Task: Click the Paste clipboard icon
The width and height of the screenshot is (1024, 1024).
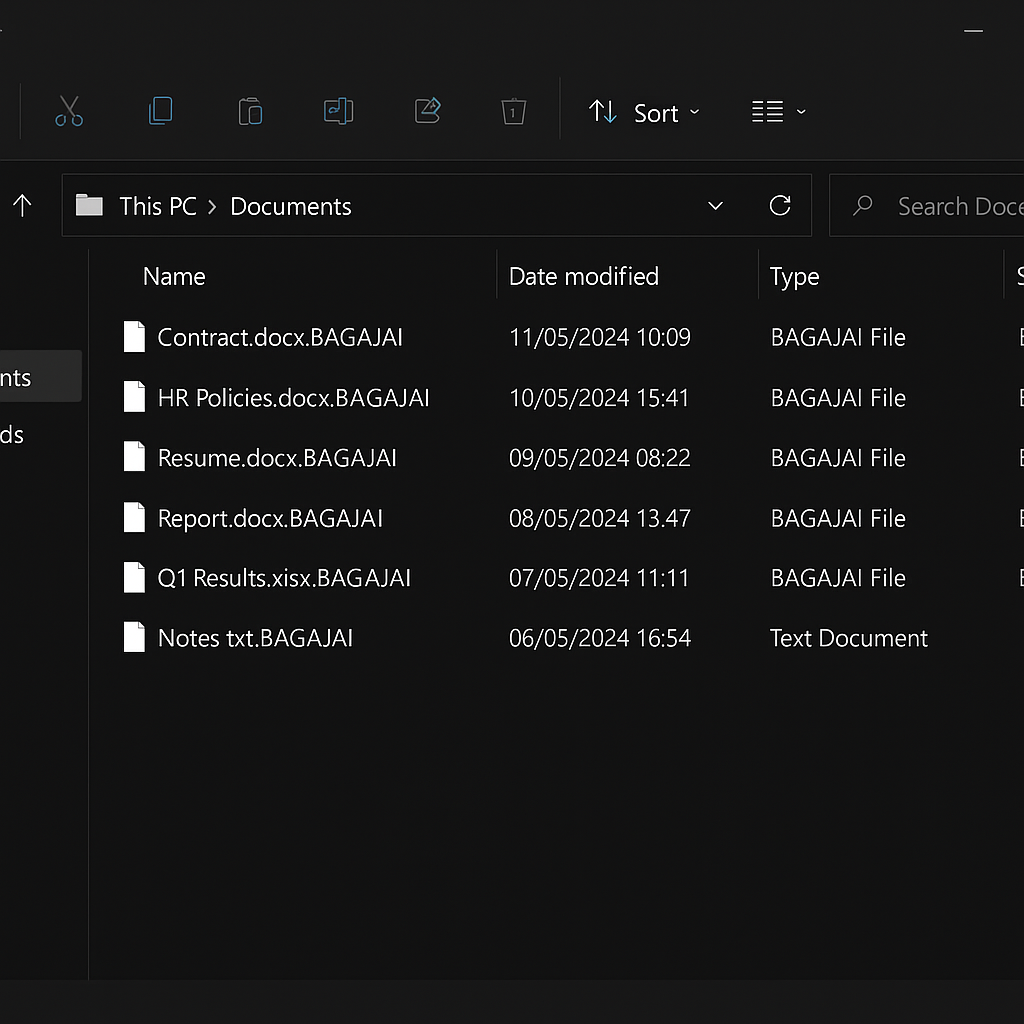Action: pyautogui.click(x=250, y=111)
